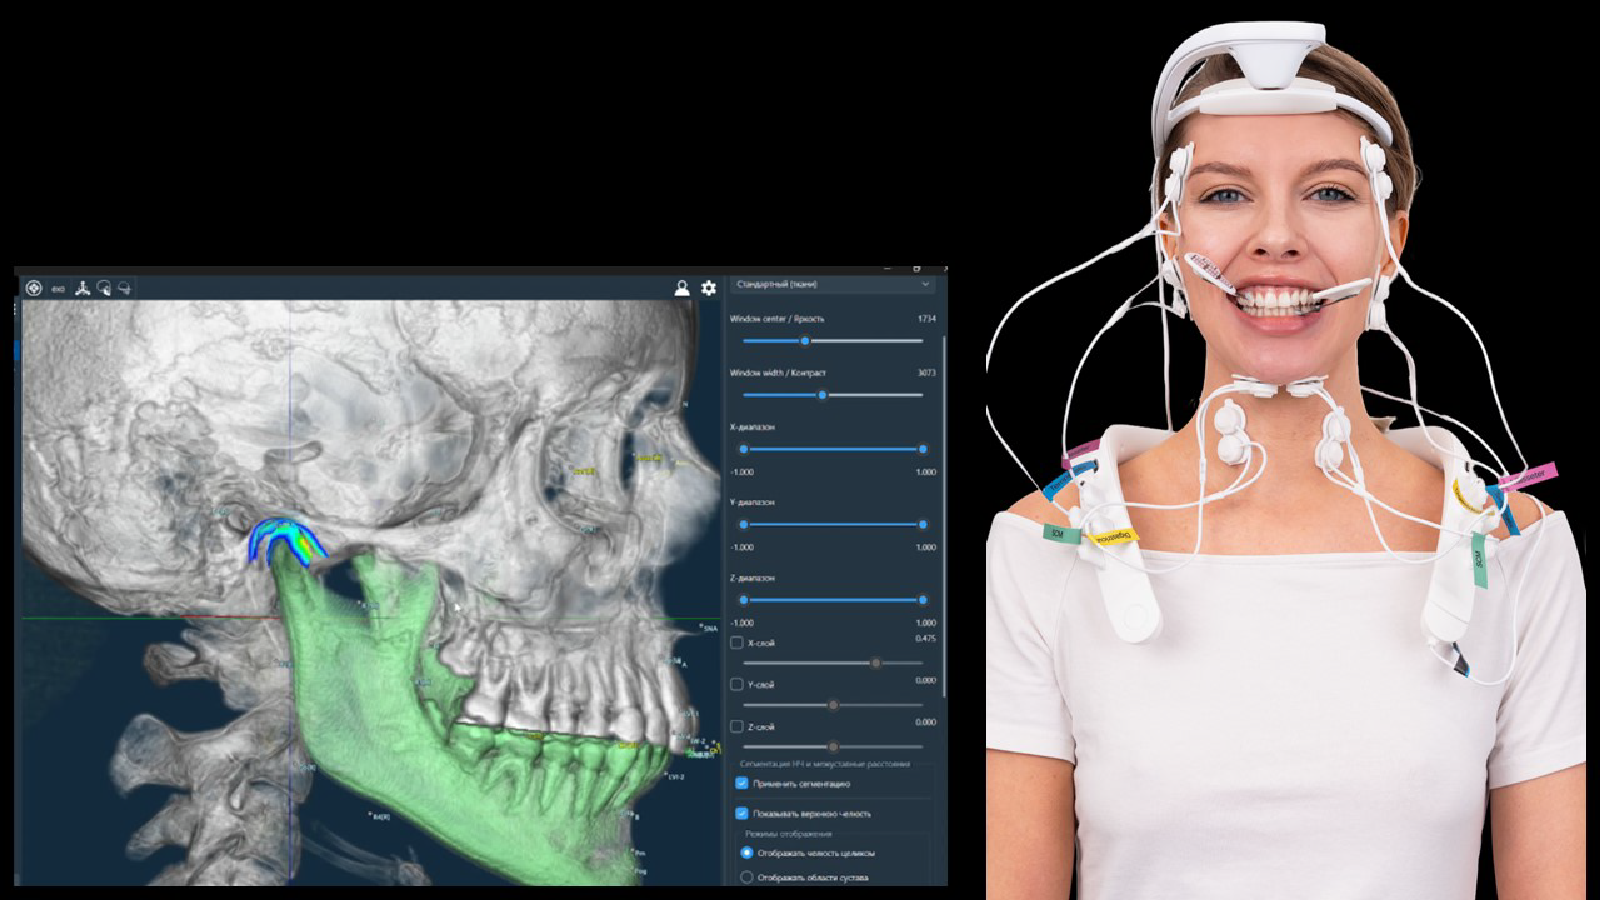Click the circular target icon in the toolbar
The width and height of the screenshot is (1600, 900).
click(34, 288)
